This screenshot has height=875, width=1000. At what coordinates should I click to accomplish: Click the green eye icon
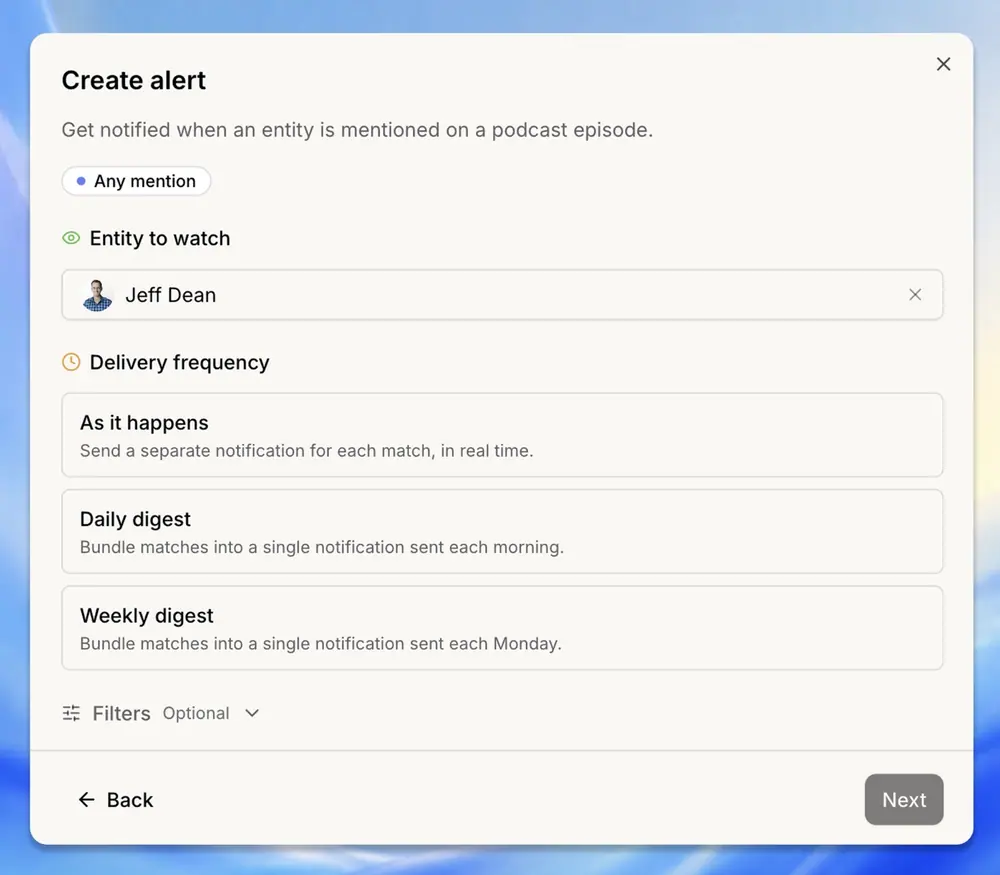click(71, 238)
